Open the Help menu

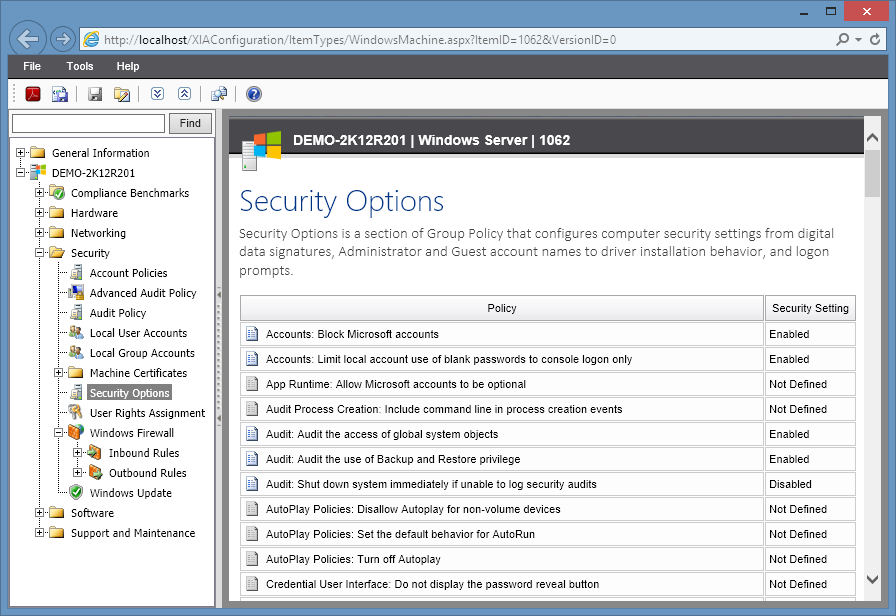pos(127,66)
